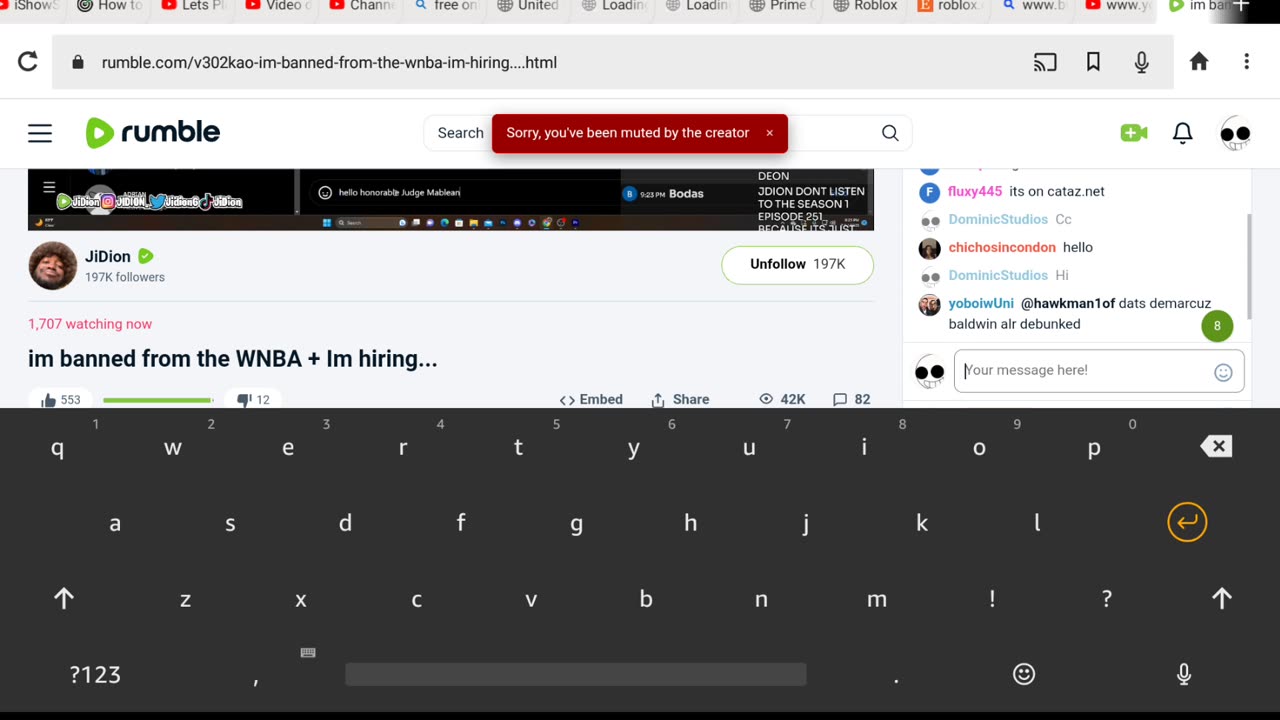Image resolution: width=1280 pixels, height=720 pixels.
Task: Tap the keyboard enter key
Action: click(1187, 522)
